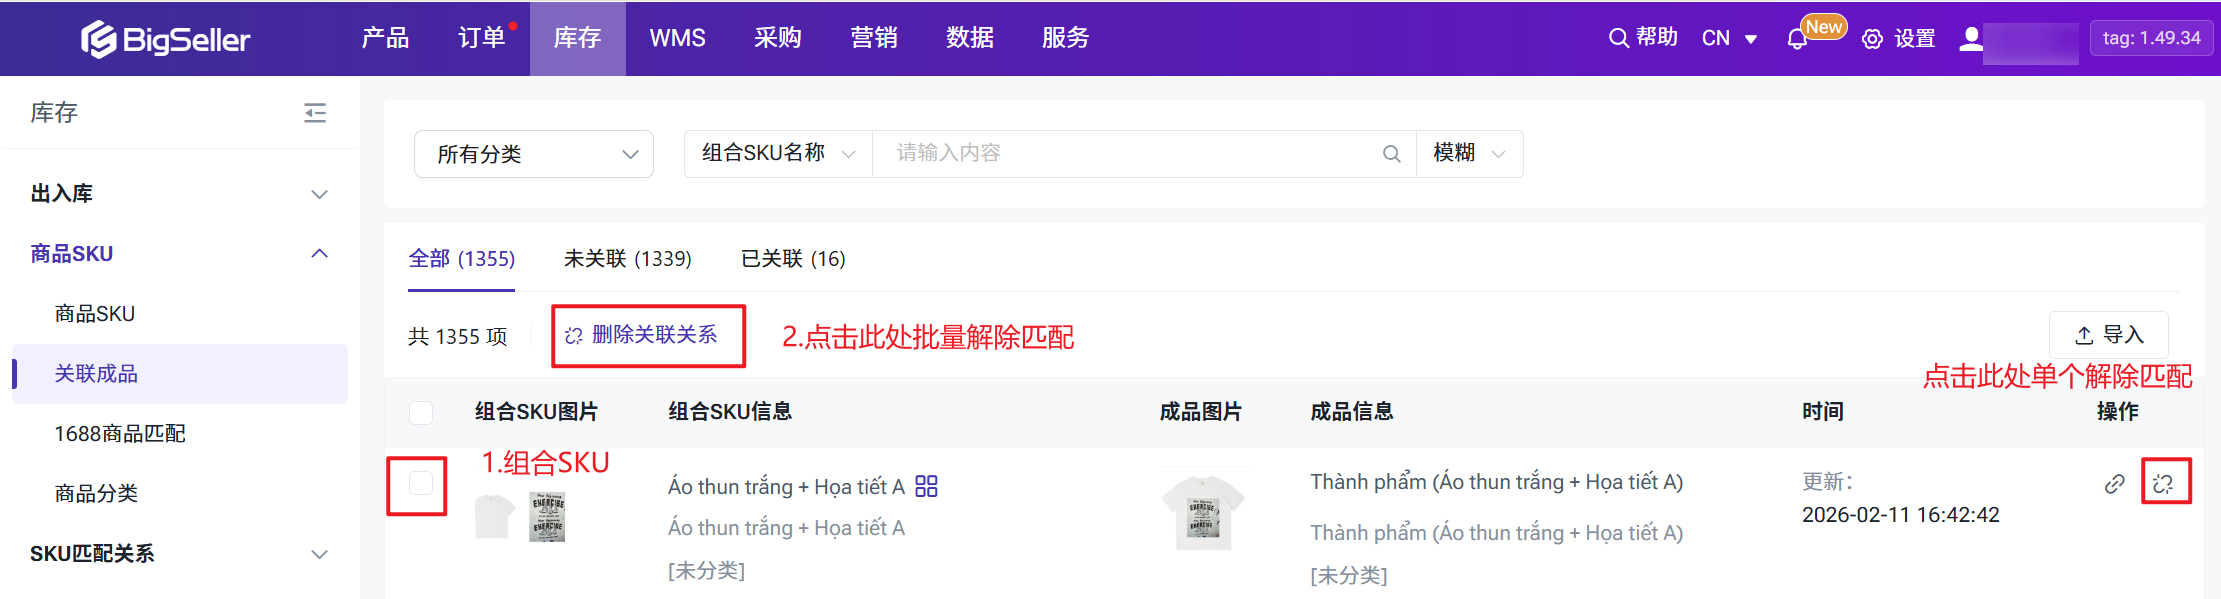
Task: Expand the 出入库 sidebar section
Action: click(180, 194)
